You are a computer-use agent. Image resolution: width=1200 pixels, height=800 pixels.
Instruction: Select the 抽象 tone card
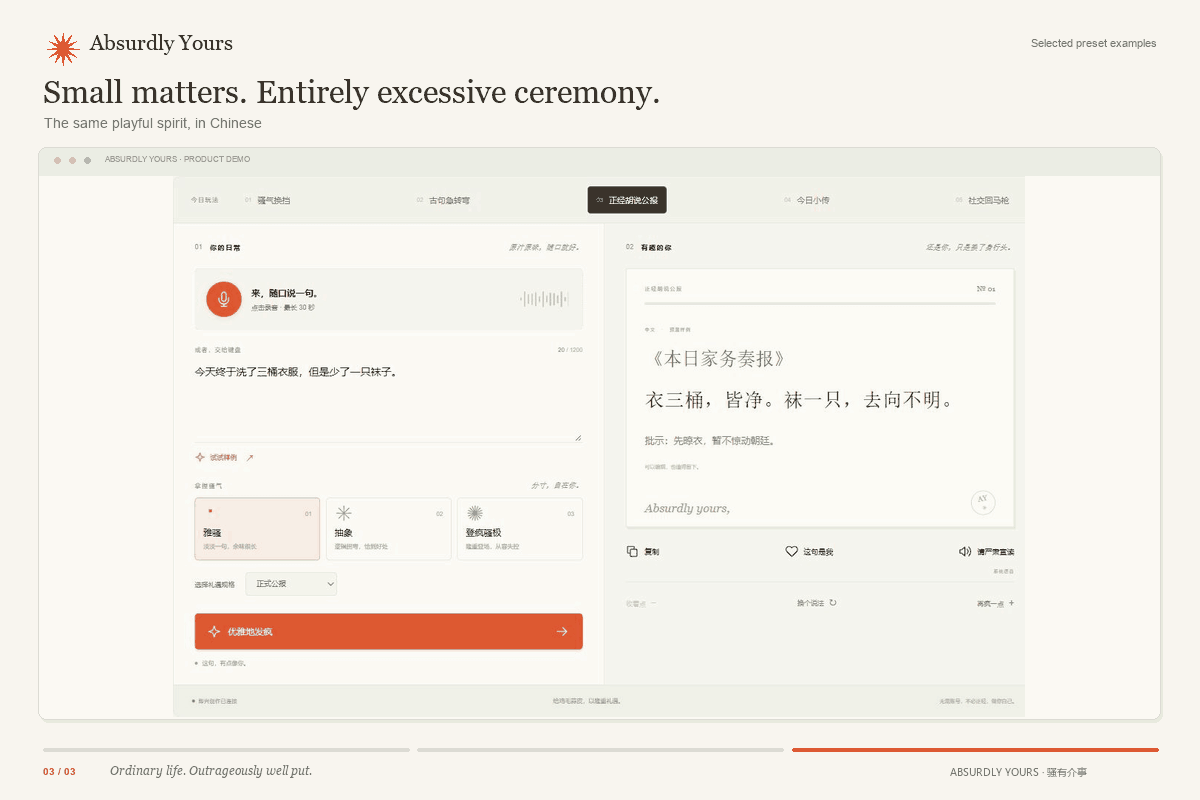click(389, 529)
